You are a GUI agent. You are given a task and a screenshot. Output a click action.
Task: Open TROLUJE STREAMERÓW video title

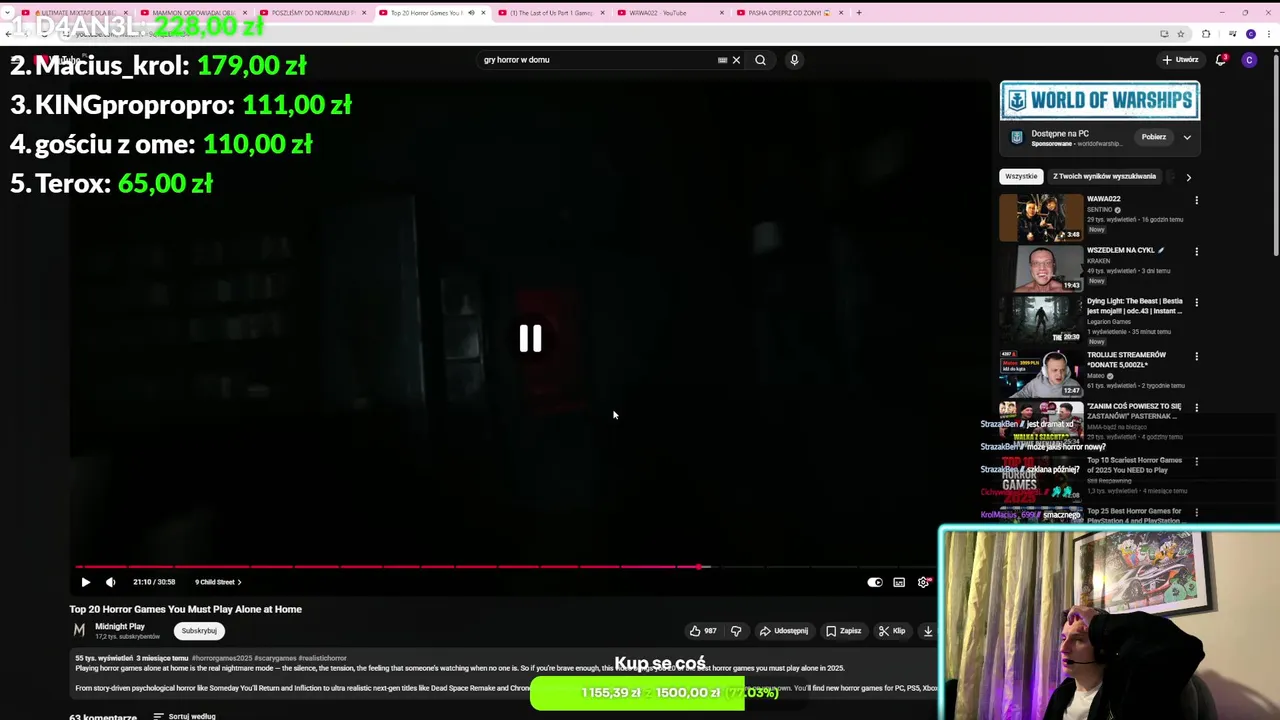(x=1127, y=360)
